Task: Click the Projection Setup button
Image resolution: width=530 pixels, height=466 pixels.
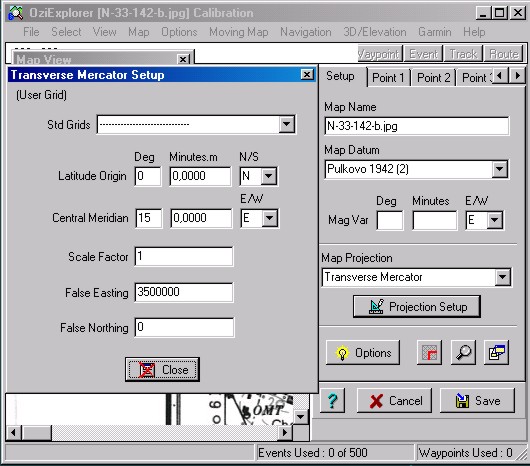Action: coord(417,306)
